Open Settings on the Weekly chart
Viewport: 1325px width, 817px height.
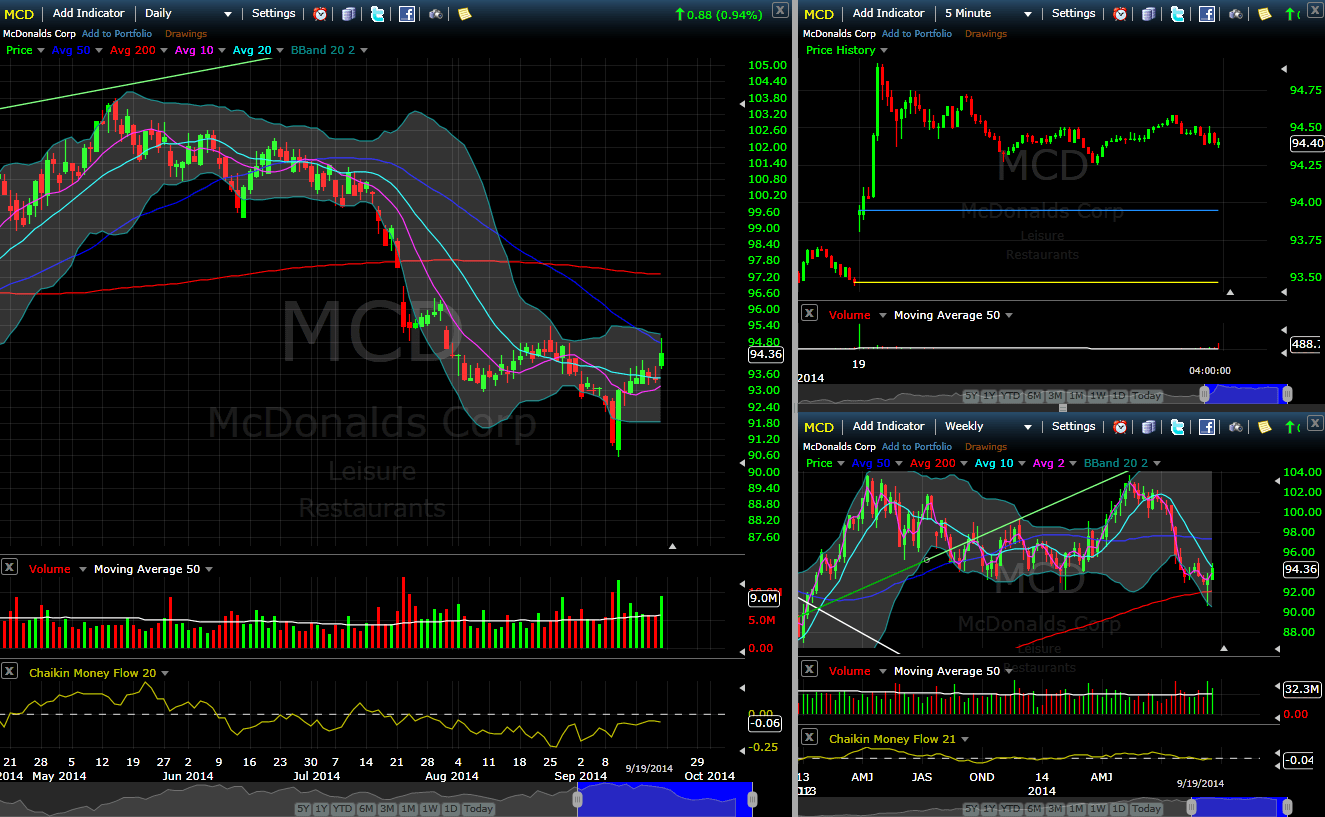[x=1073, y=427]
